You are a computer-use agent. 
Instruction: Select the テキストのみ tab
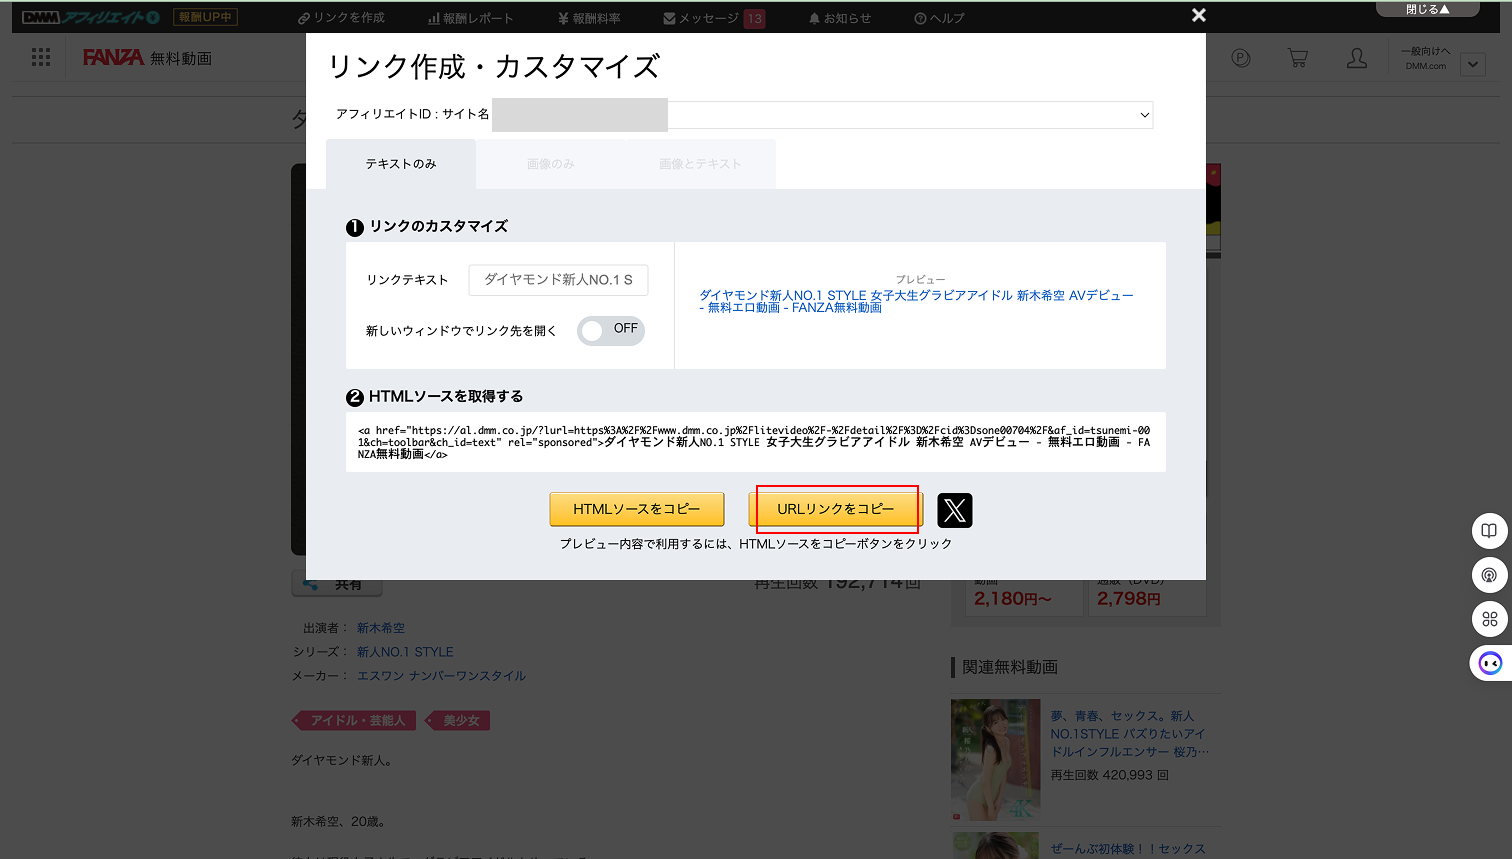(x=401, y=164)
